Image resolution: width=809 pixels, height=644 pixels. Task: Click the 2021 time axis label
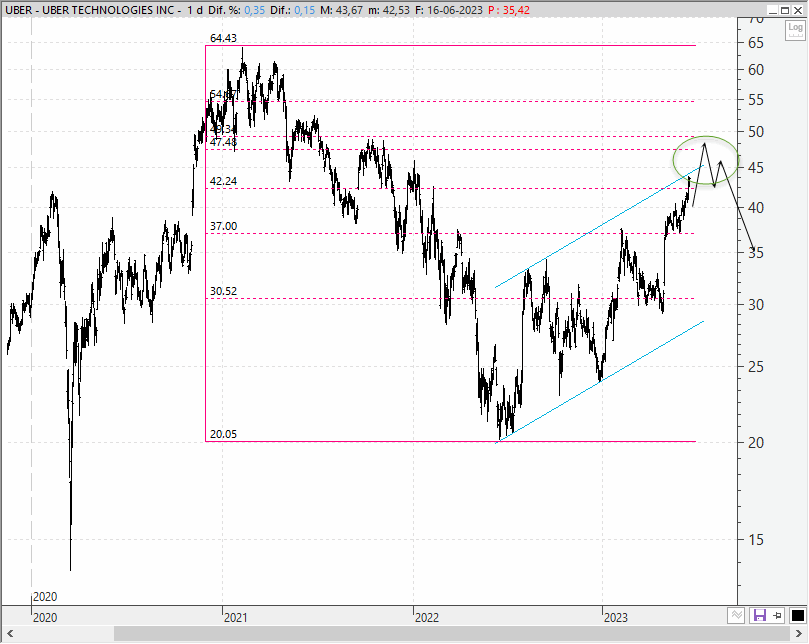[235, 617]
